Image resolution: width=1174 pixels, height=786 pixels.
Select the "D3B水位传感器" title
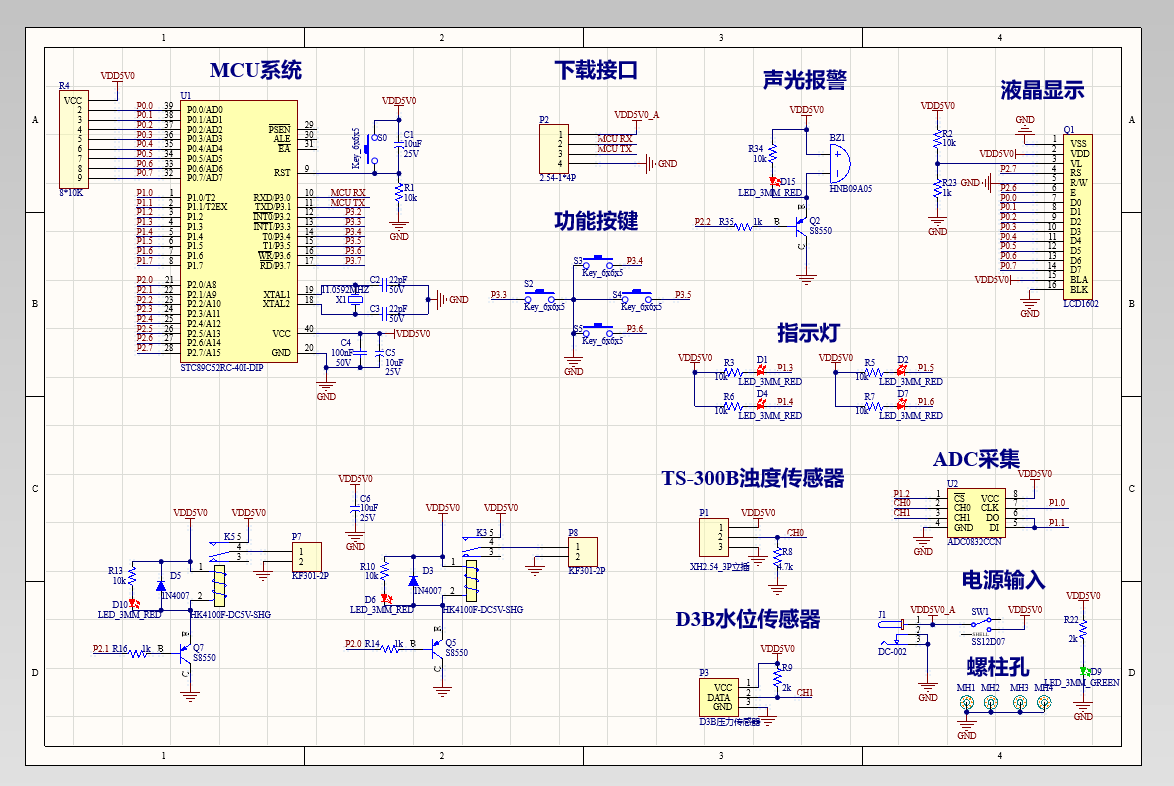(747, 619)
